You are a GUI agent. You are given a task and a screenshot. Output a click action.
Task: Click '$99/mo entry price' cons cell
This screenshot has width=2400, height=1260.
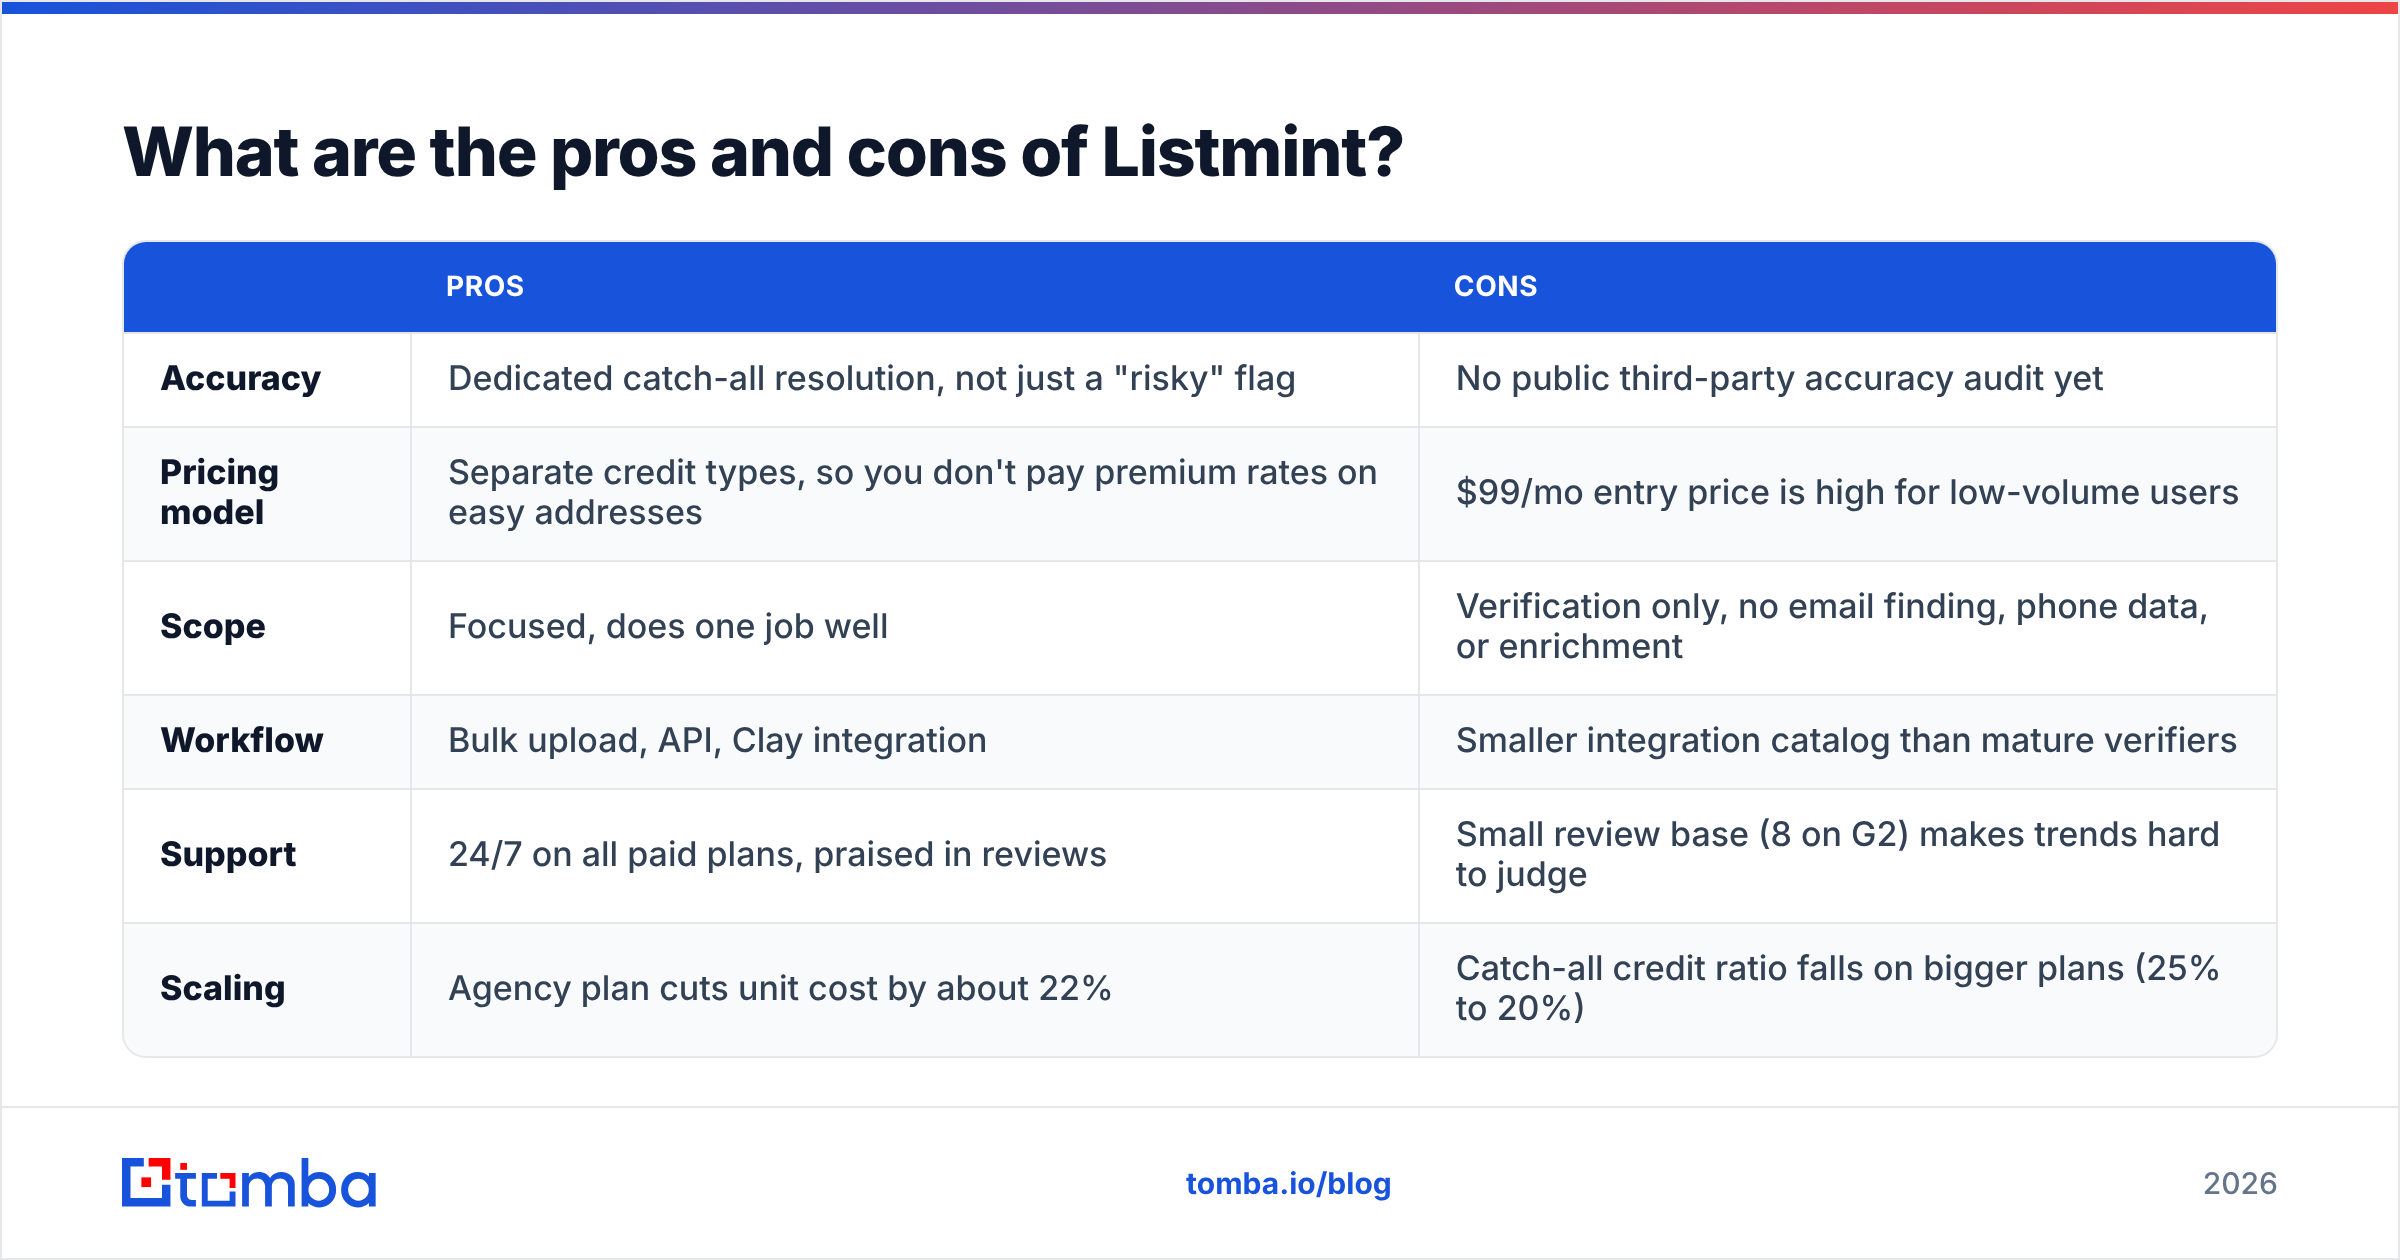coord(1847,493)
